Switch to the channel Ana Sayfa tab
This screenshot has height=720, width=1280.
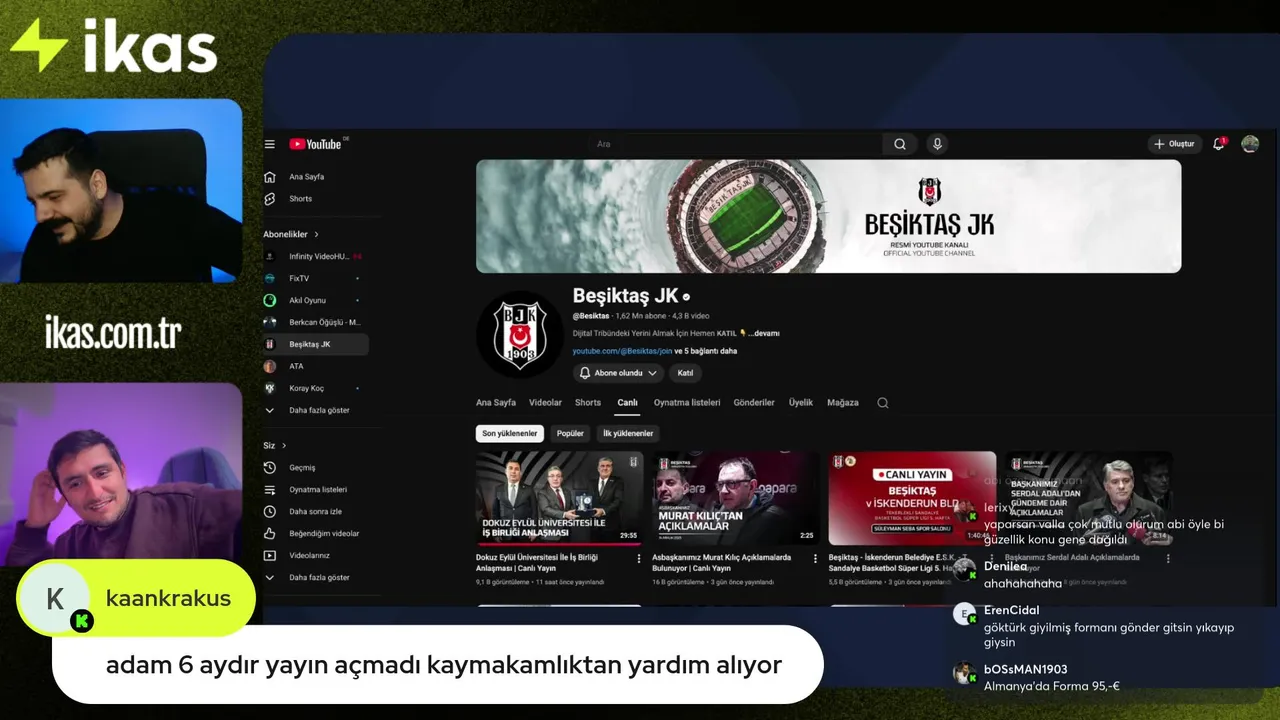(496, 403)
